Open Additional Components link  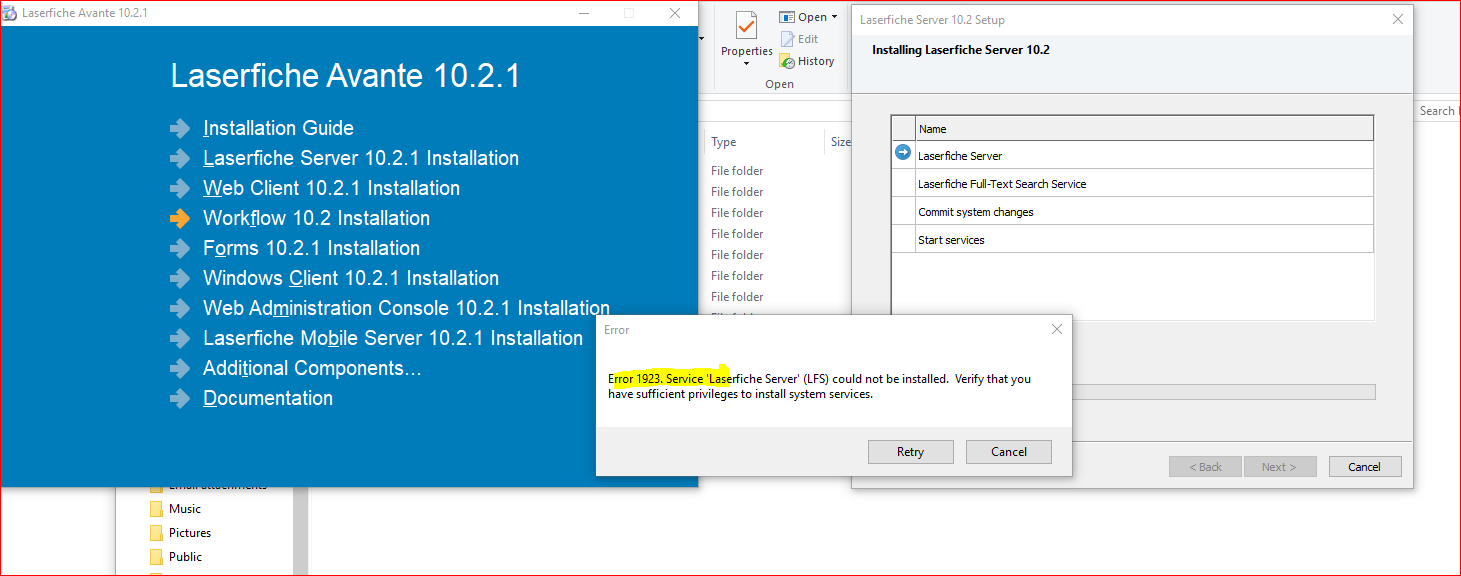coord(312,368)
